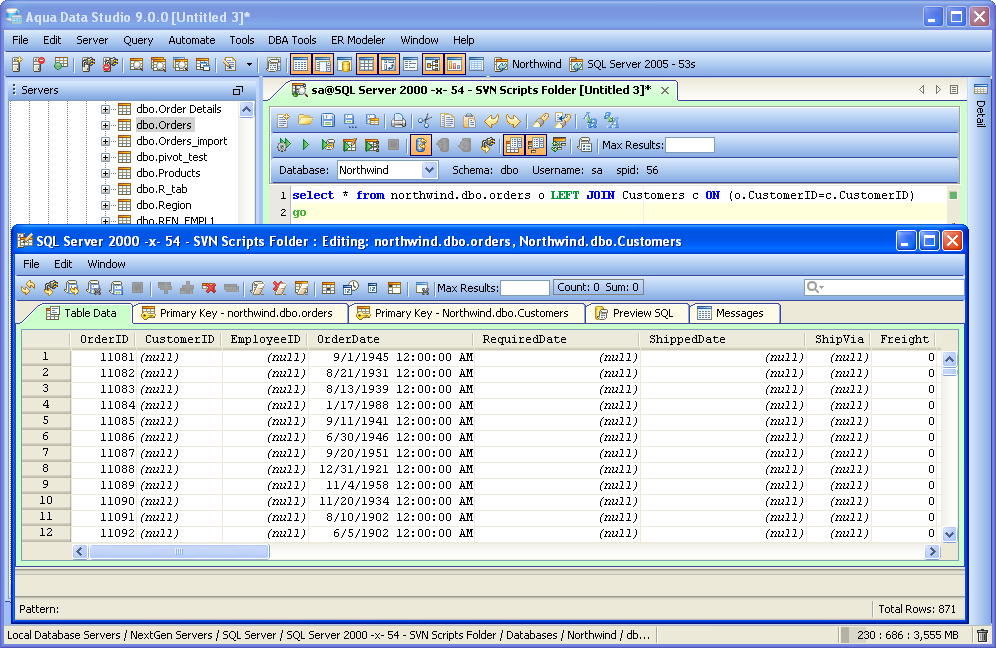
Task: Click the trash can icon in status bar
Action: pos(982,635)
